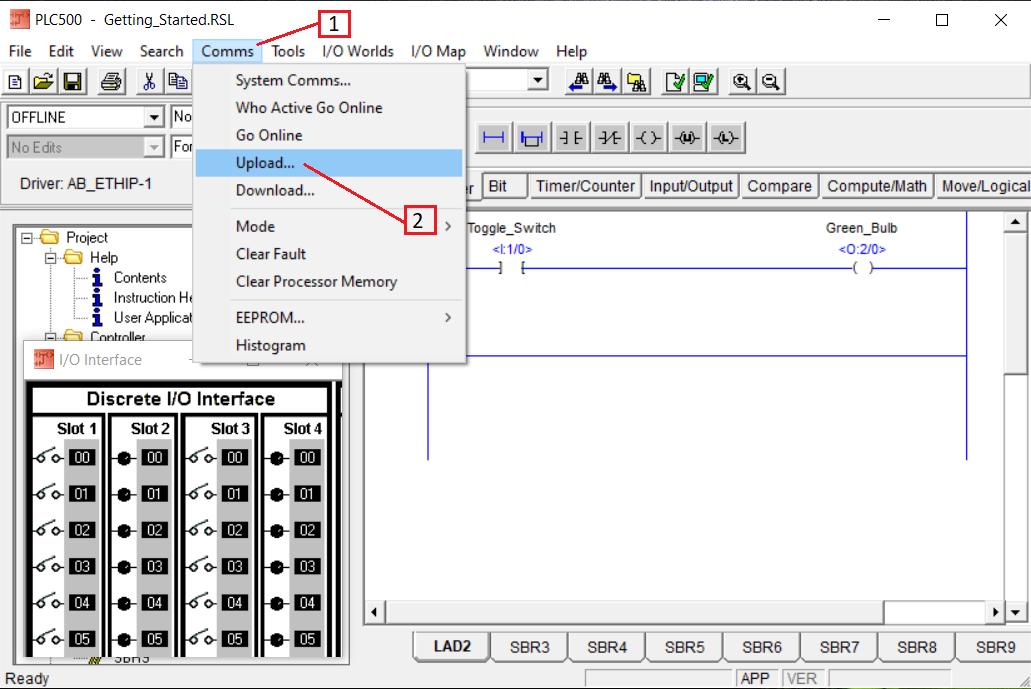The image size is (1031, 689).
Task: Click the Cut scissors toolbar icon
Action: point(149,82)
